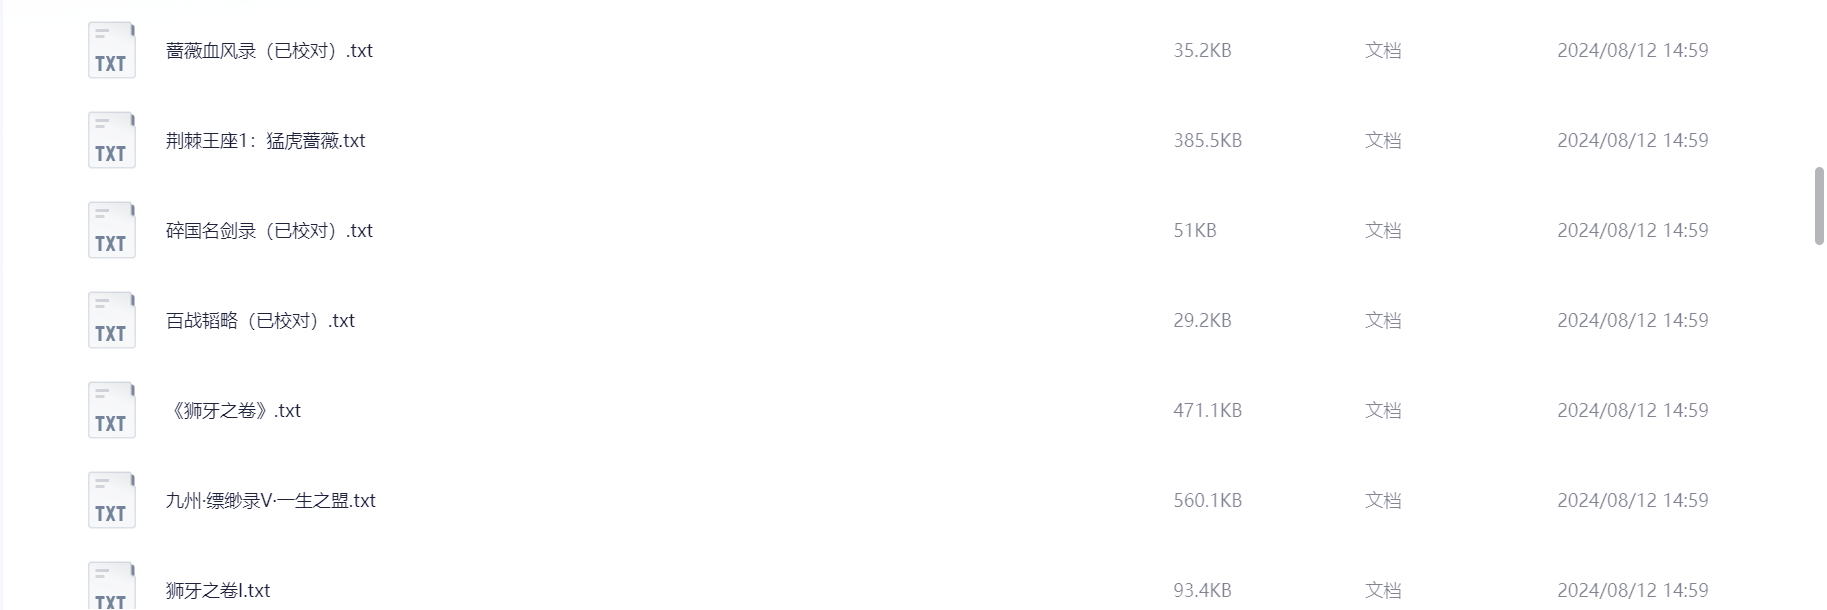The height and width of the screenshot is (610, 1827).
Task: Open 九州·缥缈录V·一生之盟.txt file name
Action: 270,501
